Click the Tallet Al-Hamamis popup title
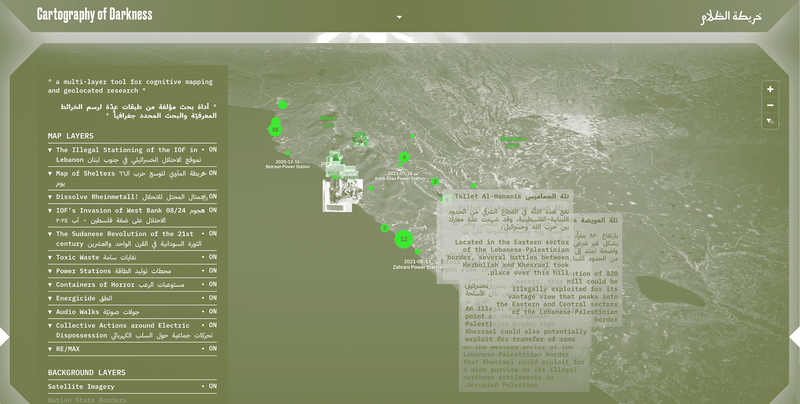Image resolution: width=800 pixels, height=404 pixels. pyautogui.click(x=512, y=196)
